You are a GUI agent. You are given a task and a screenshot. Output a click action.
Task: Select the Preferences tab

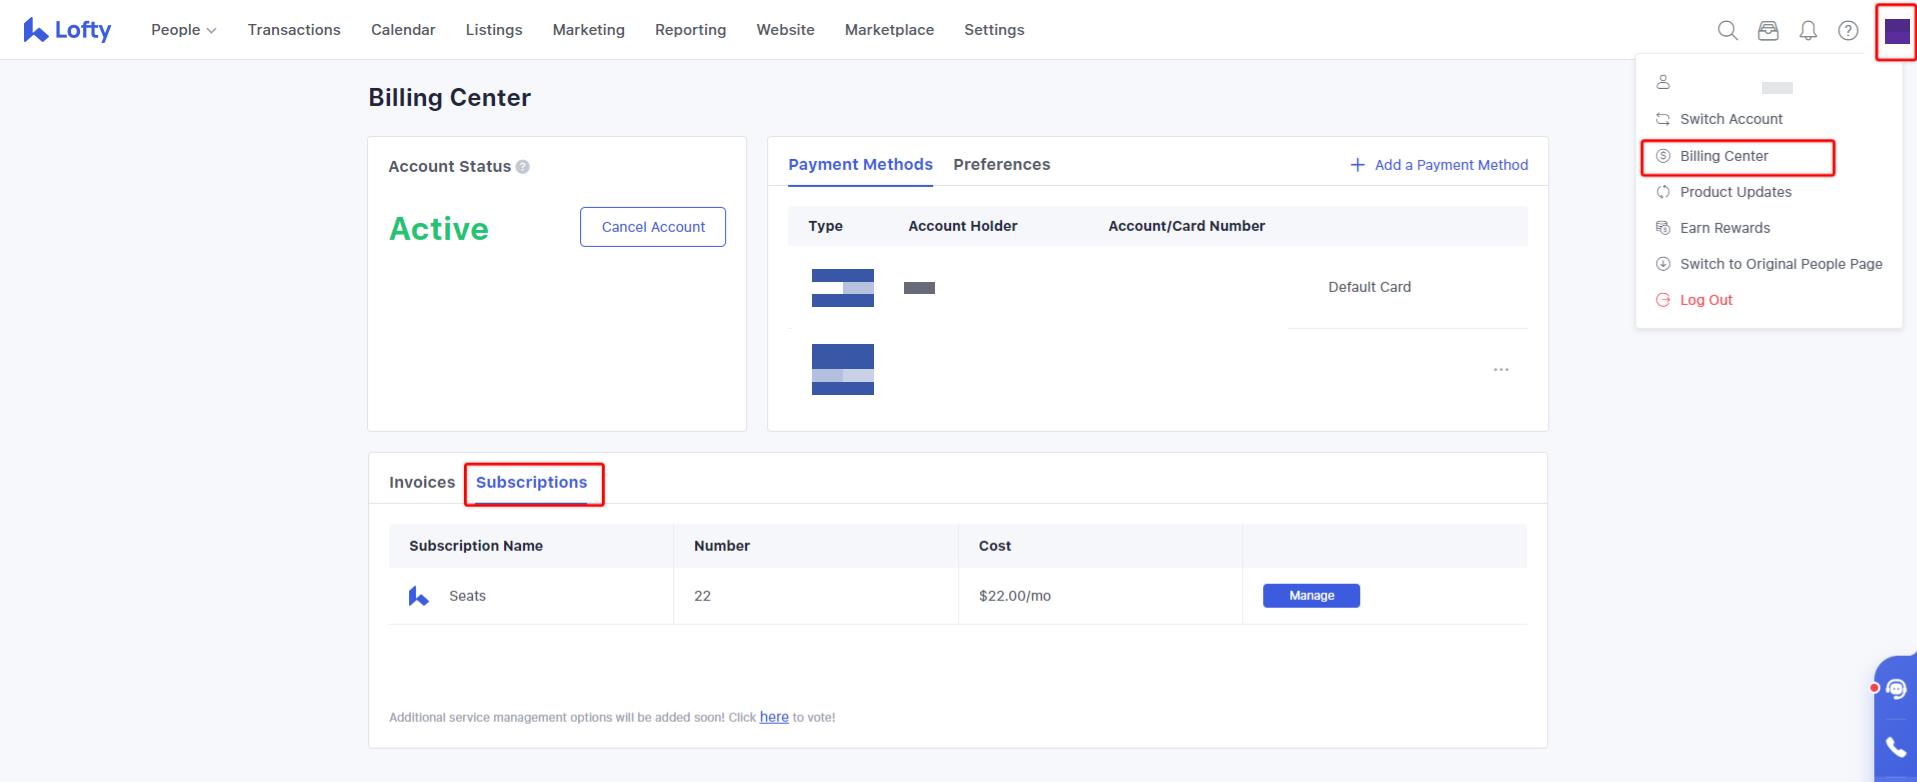tap(1001, 164)
